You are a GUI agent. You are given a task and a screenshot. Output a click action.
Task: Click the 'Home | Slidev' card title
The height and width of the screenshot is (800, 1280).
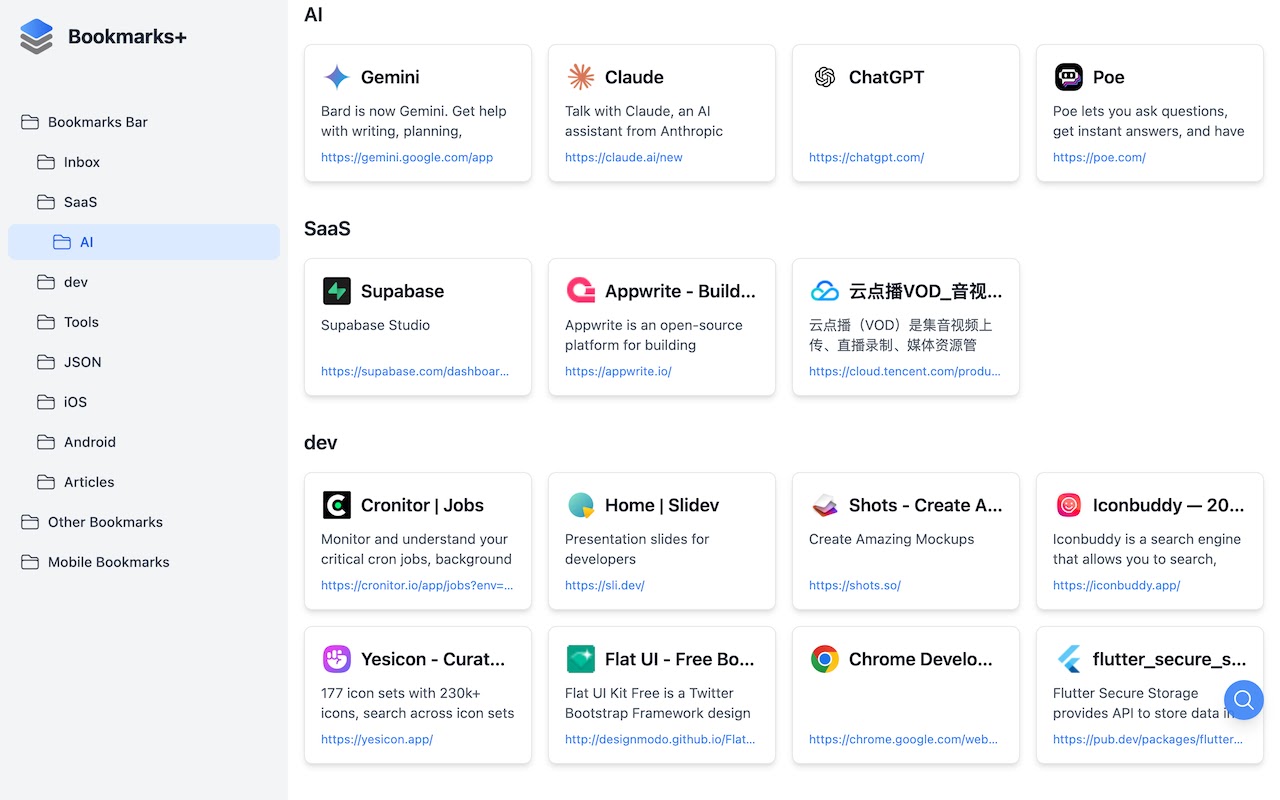662,505
